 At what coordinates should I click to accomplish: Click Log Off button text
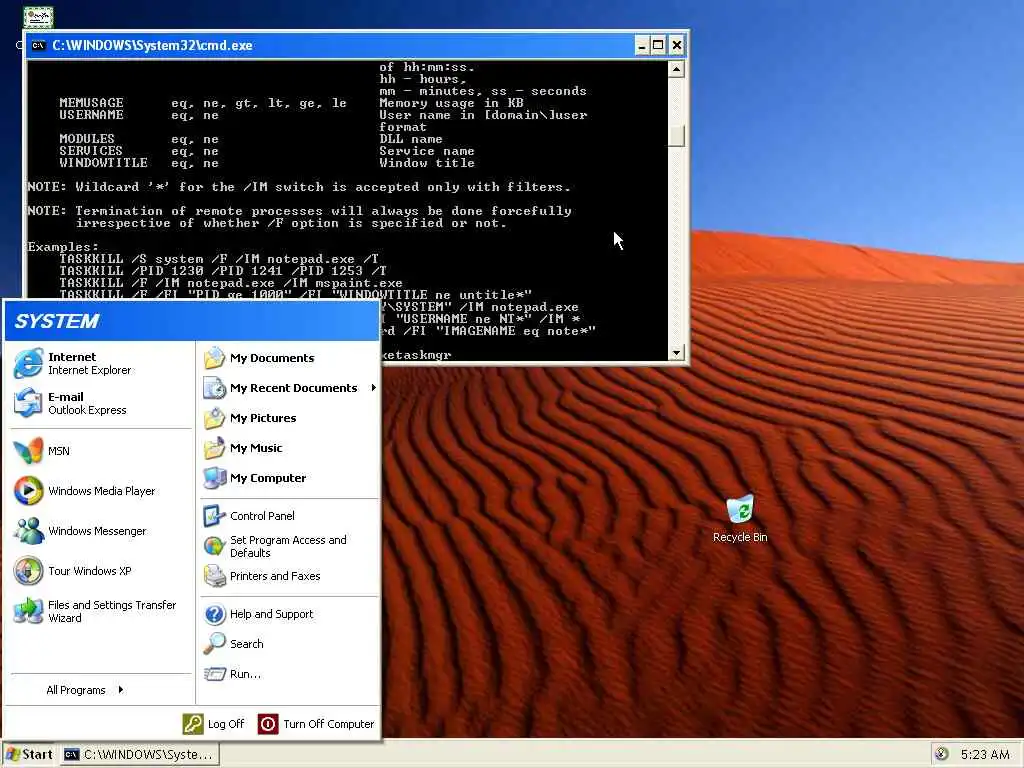pos(226,724)
